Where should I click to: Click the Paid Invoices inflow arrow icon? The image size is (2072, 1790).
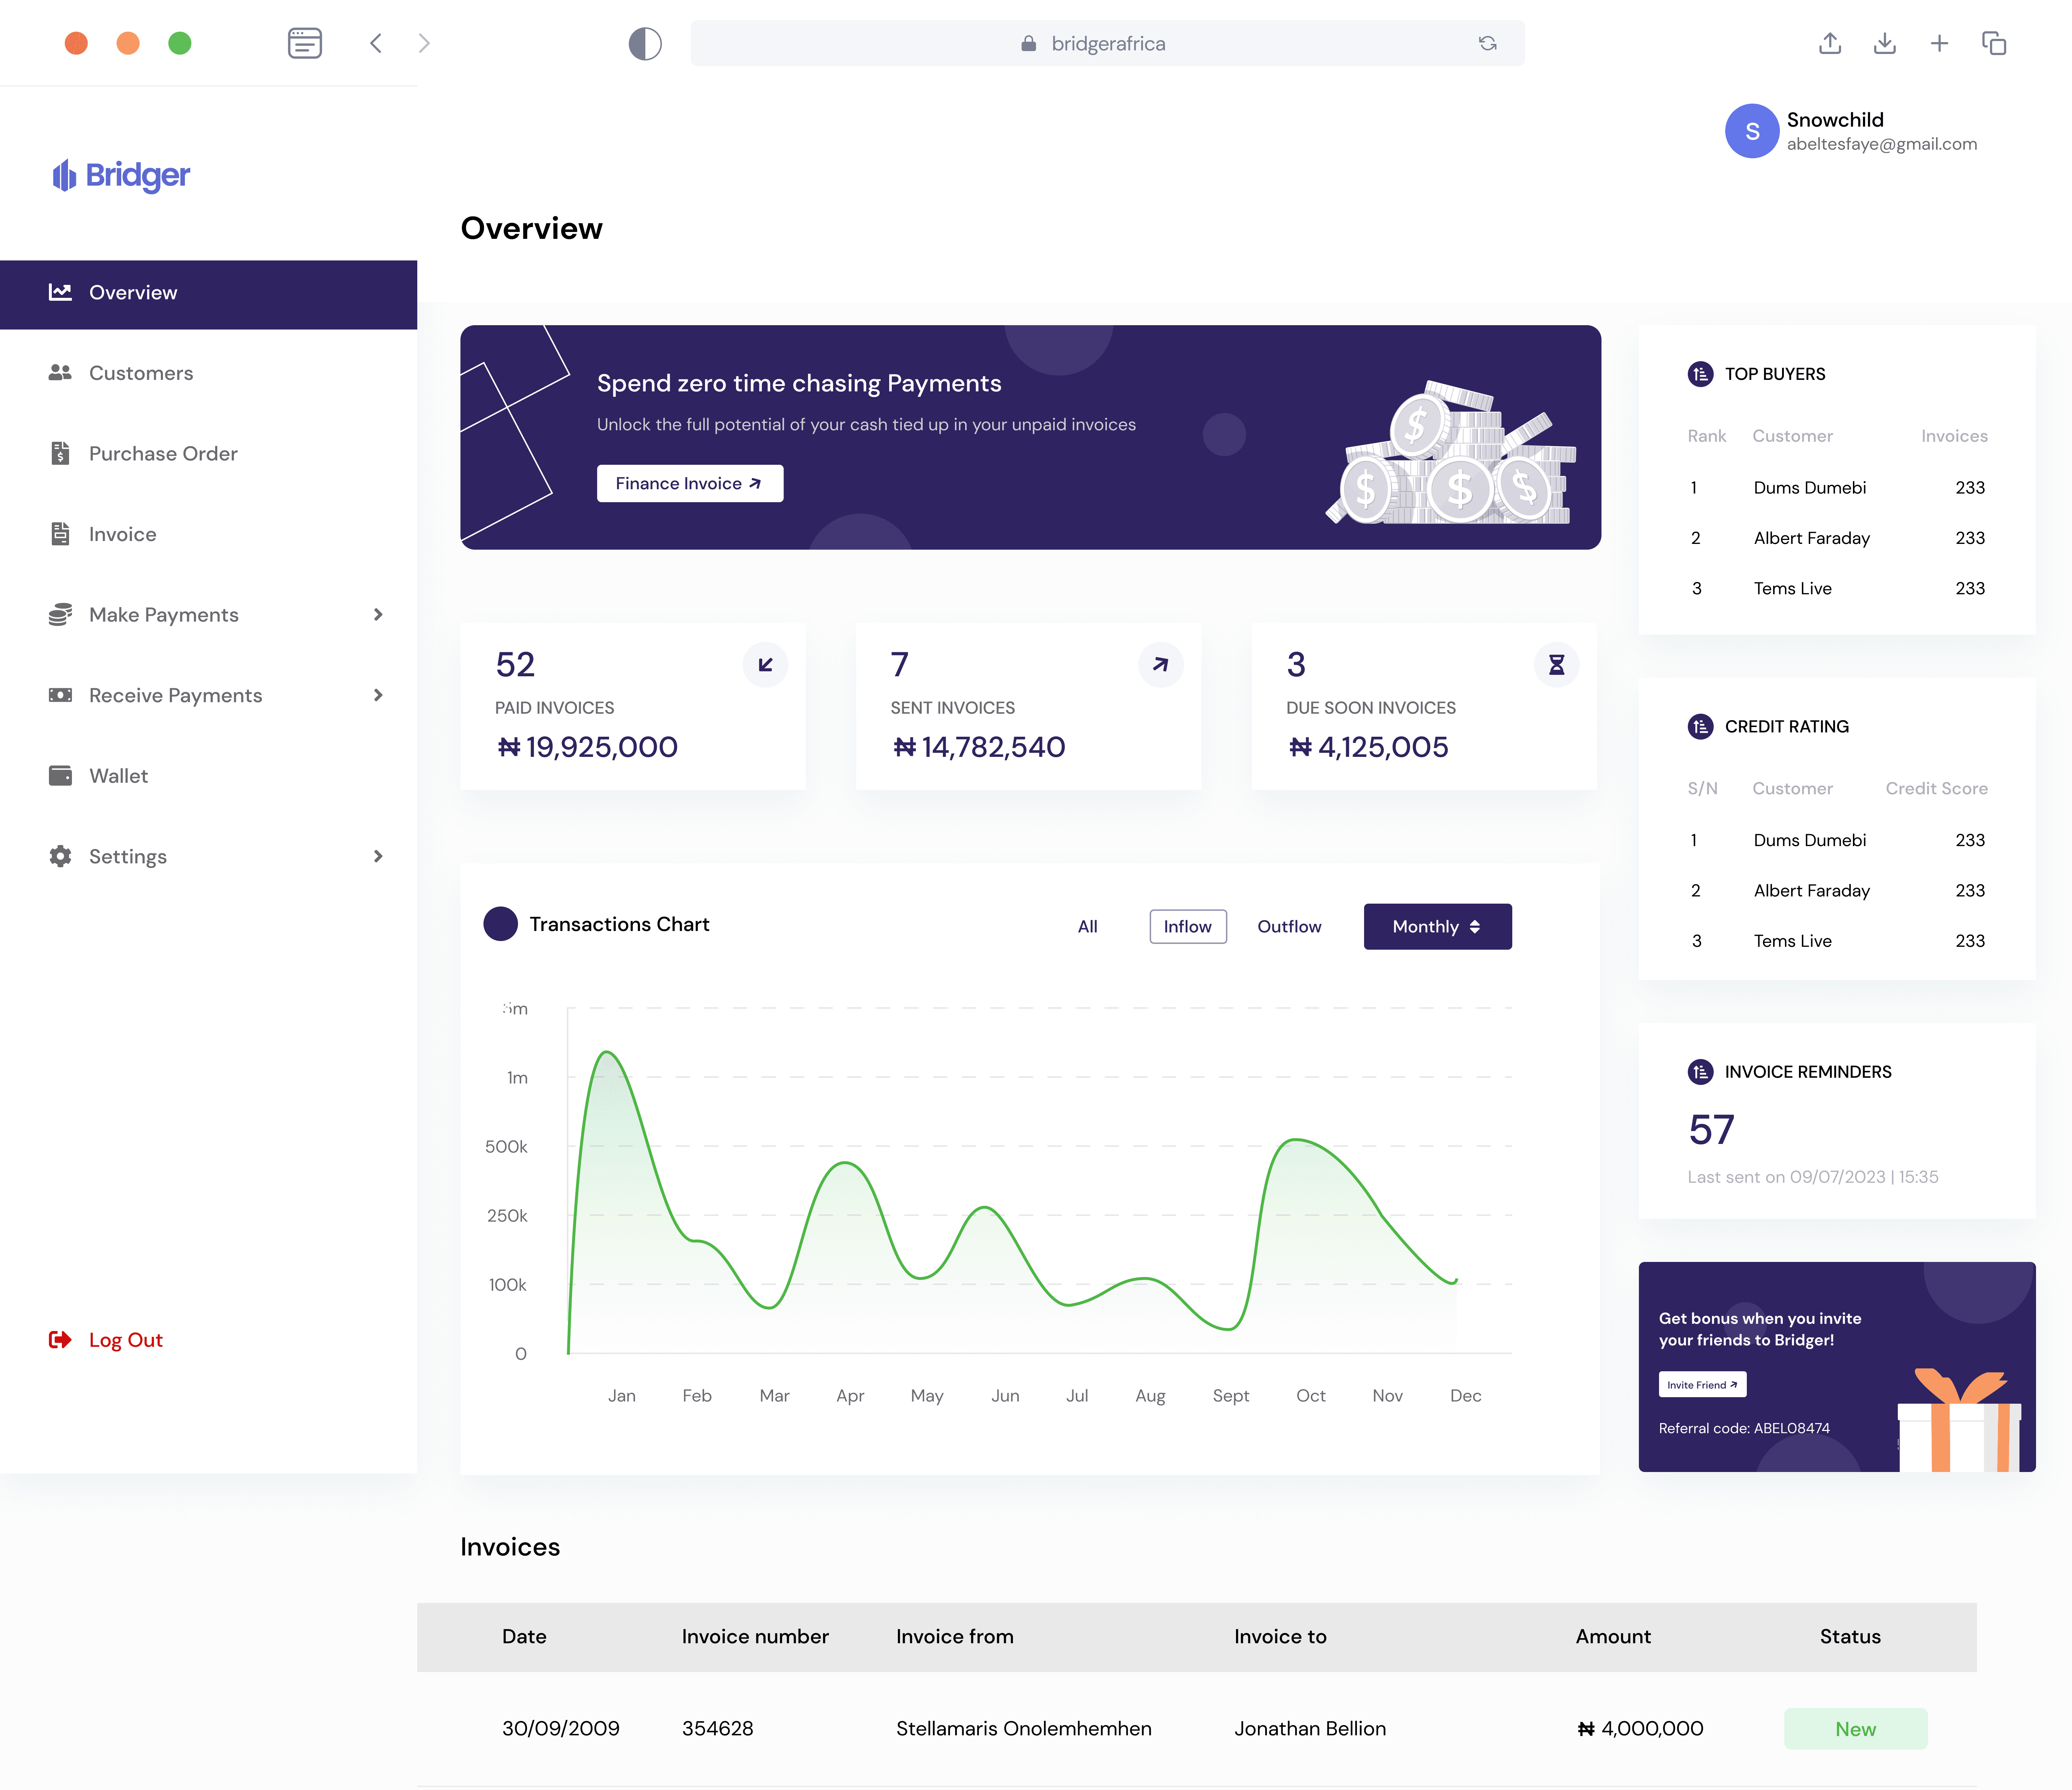click(766, 665)
